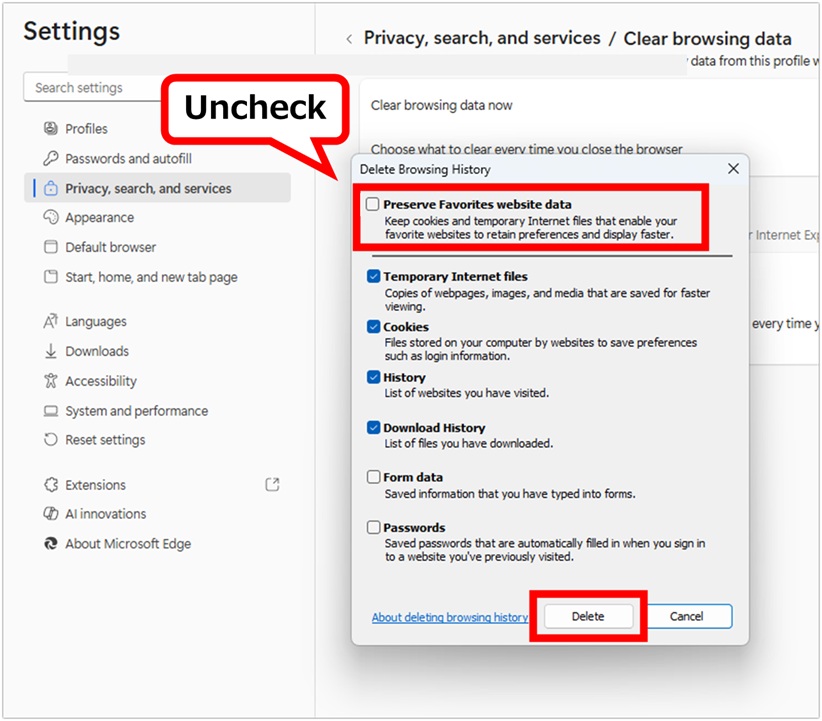The height and width of the screenshot is (721, 822).
Task: Click the Downloads arrow icon
Action: pyautogui.click(x=51, y=351)
